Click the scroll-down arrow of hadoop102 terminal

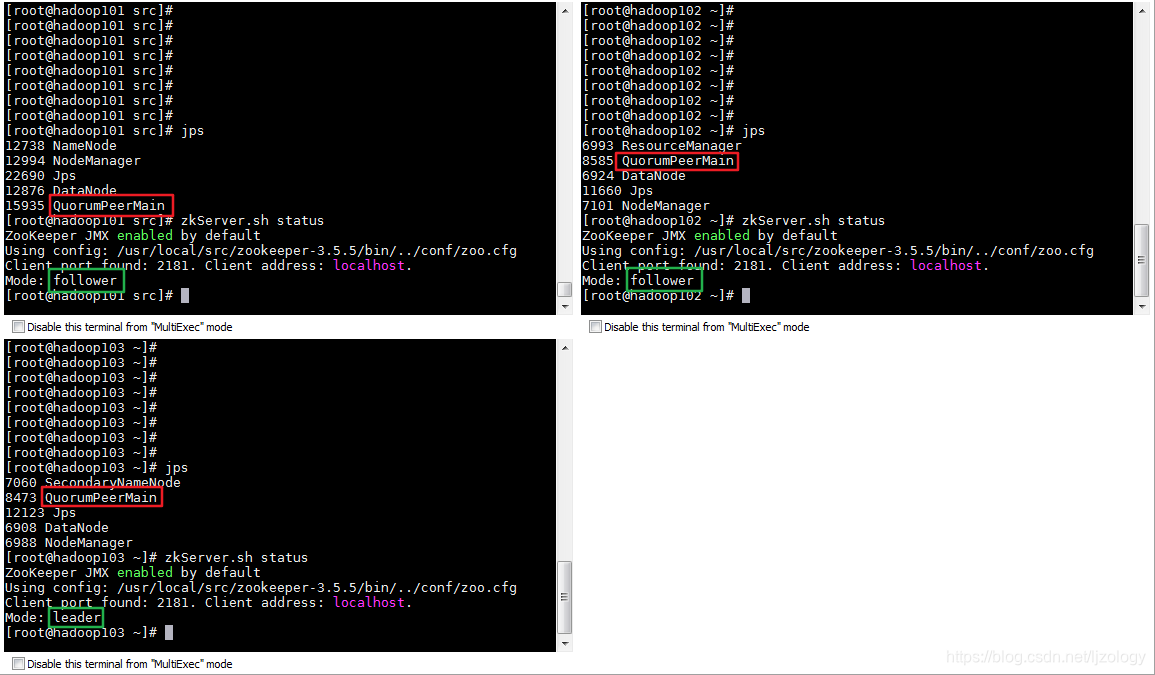1142,307
